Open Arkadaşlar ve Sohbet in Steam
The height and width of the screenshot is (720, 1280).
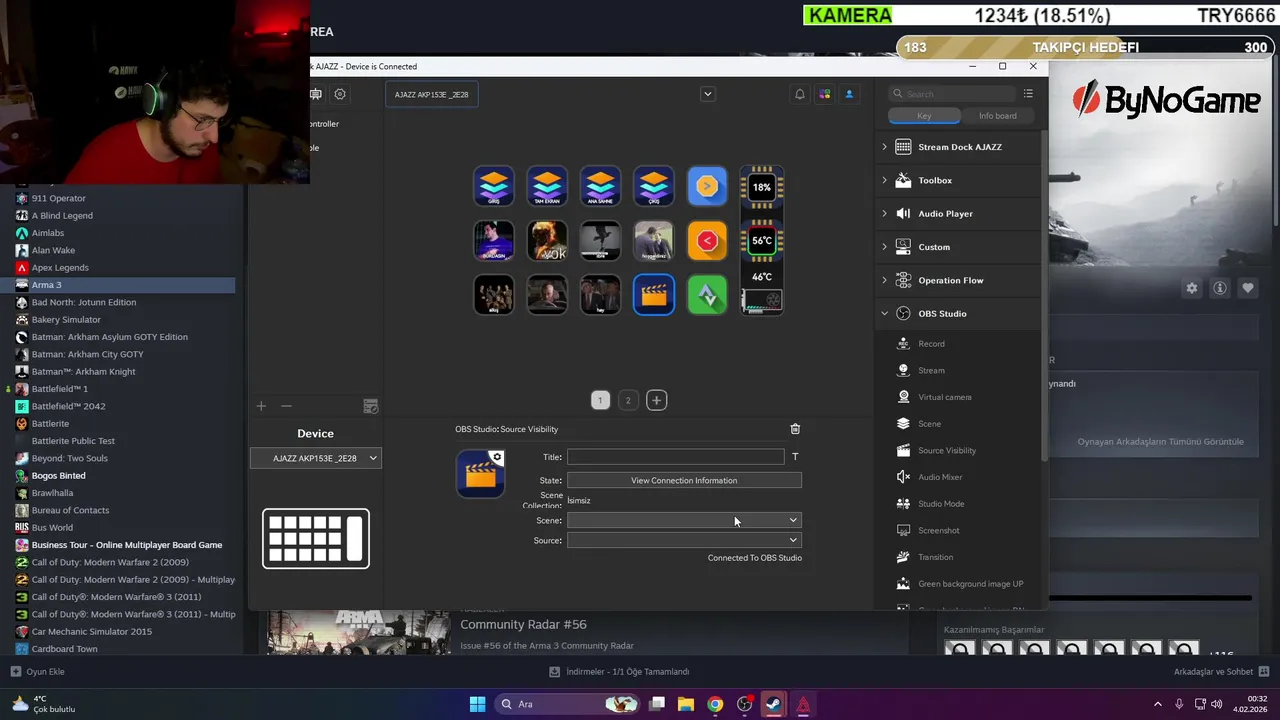click(1222, 672)
